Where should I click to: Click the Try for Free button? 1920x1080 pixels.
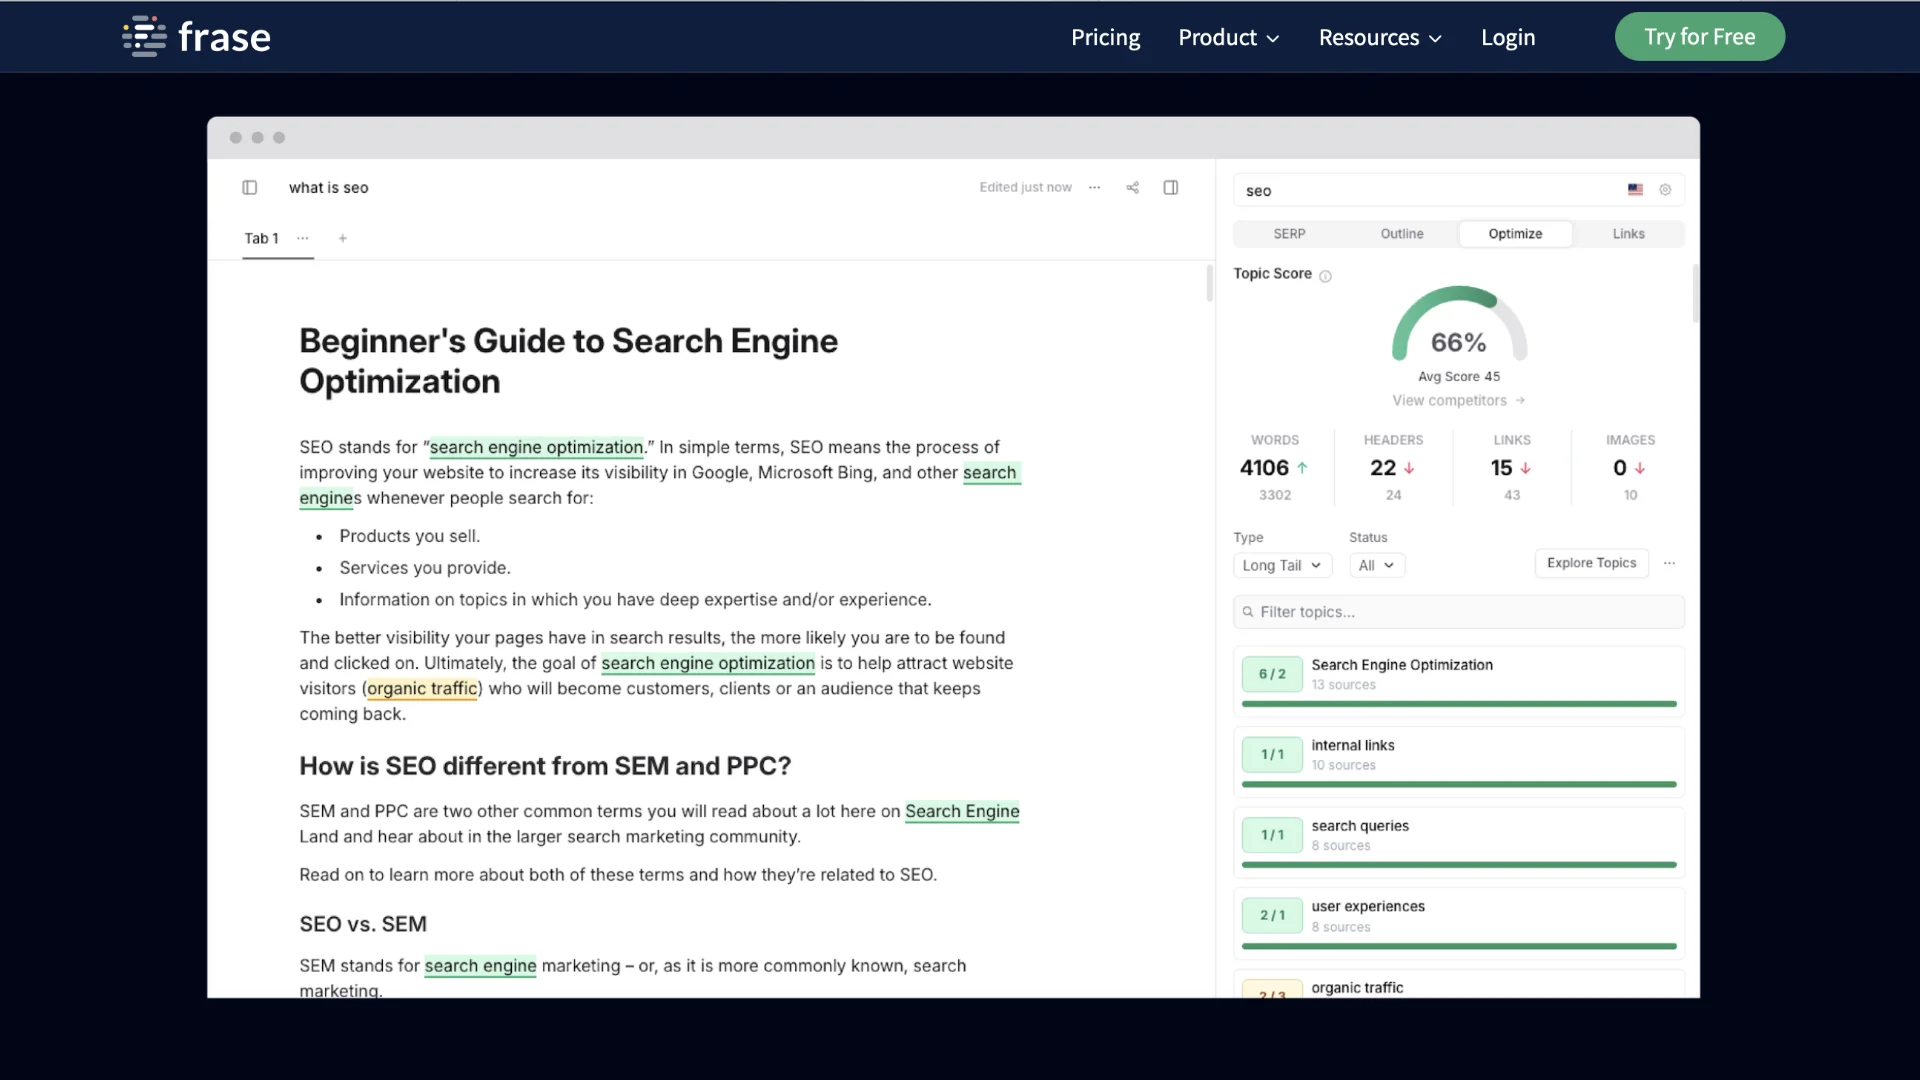click(x=1699, y=37)
